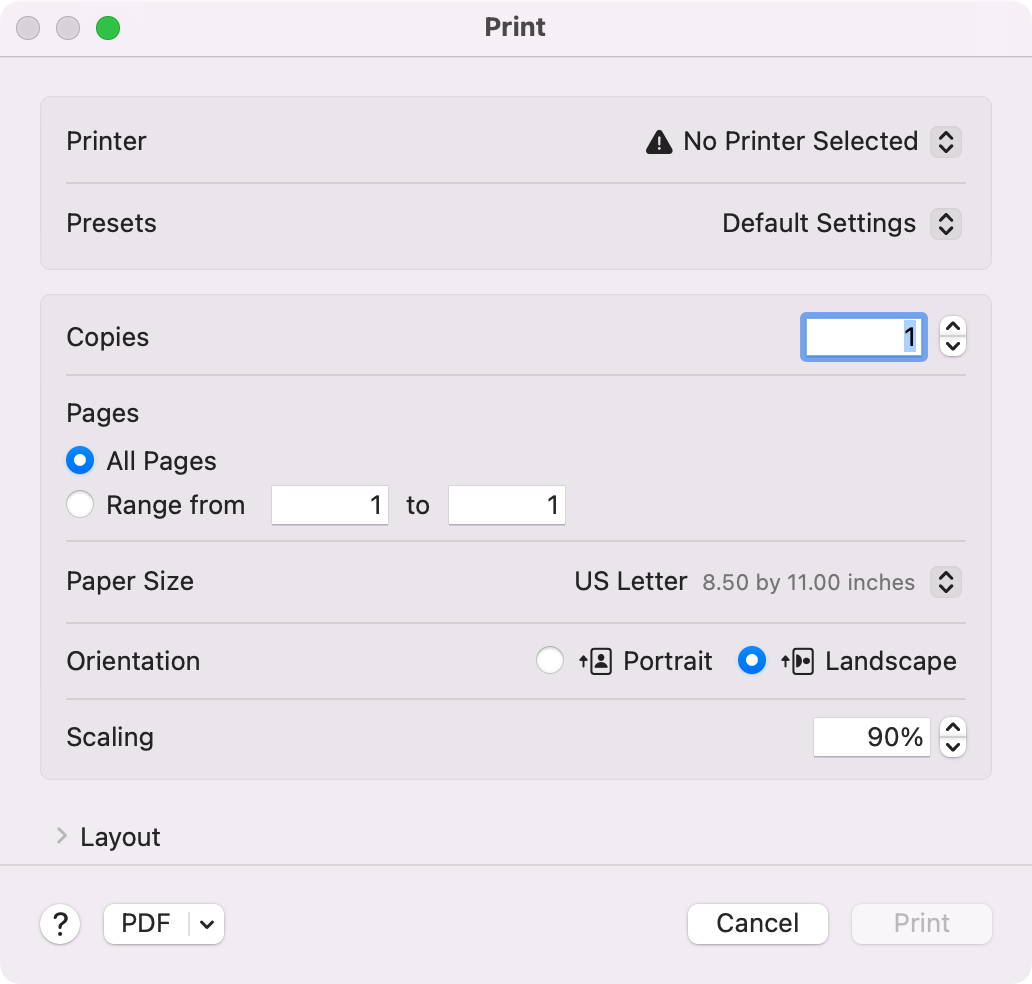Open the Printer selection dropdown
This screenshot has height=984, width=1032.
945,142
